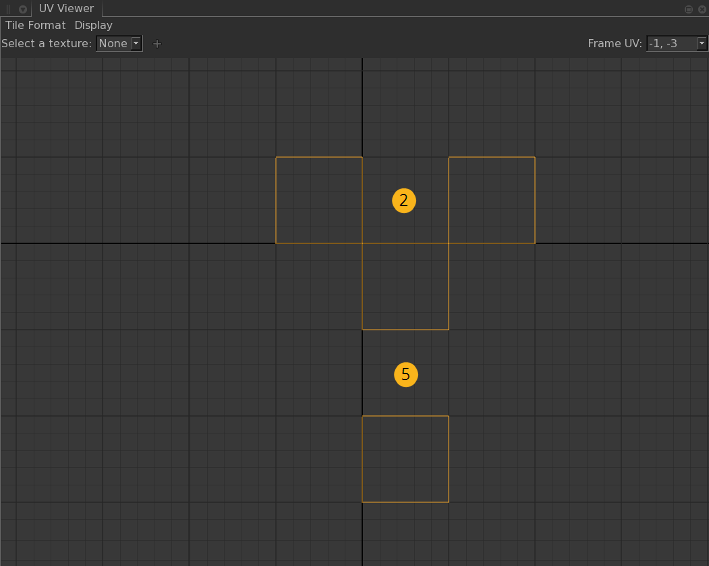Click the UV origin where black axes cross
Viewport: 709px width, 566px height.
tap(362, 243)
